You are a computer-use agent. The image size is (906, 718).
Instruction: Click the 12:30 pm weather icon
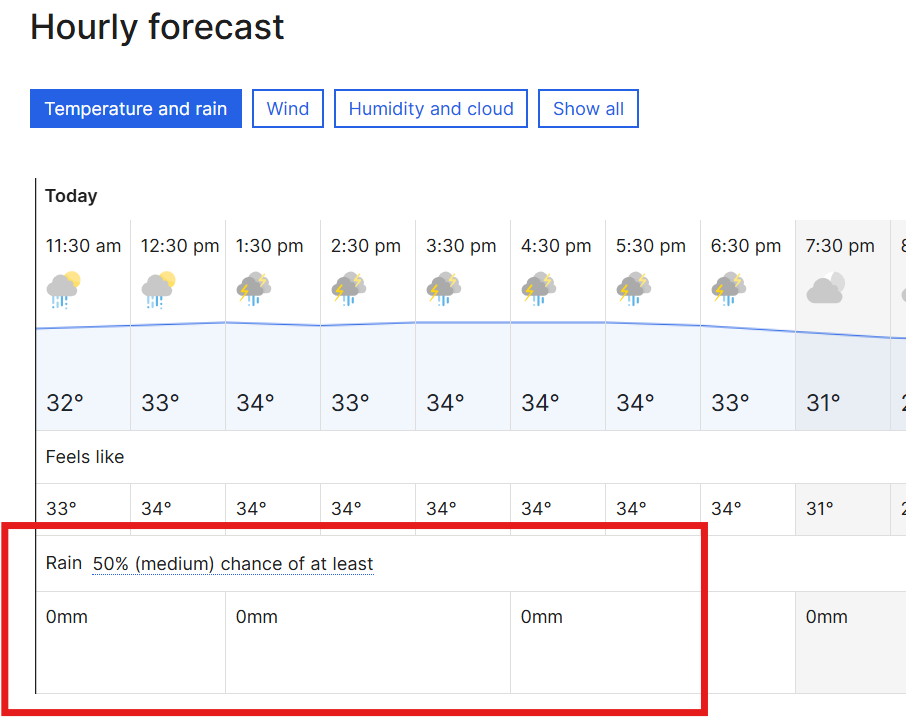click(158, 290)
